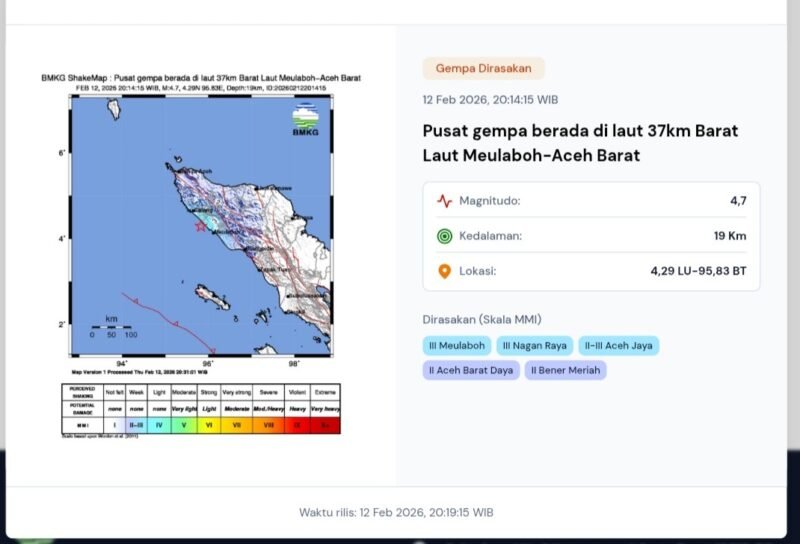Click the MMI IV cyan legend cell

tap(159, 425)
